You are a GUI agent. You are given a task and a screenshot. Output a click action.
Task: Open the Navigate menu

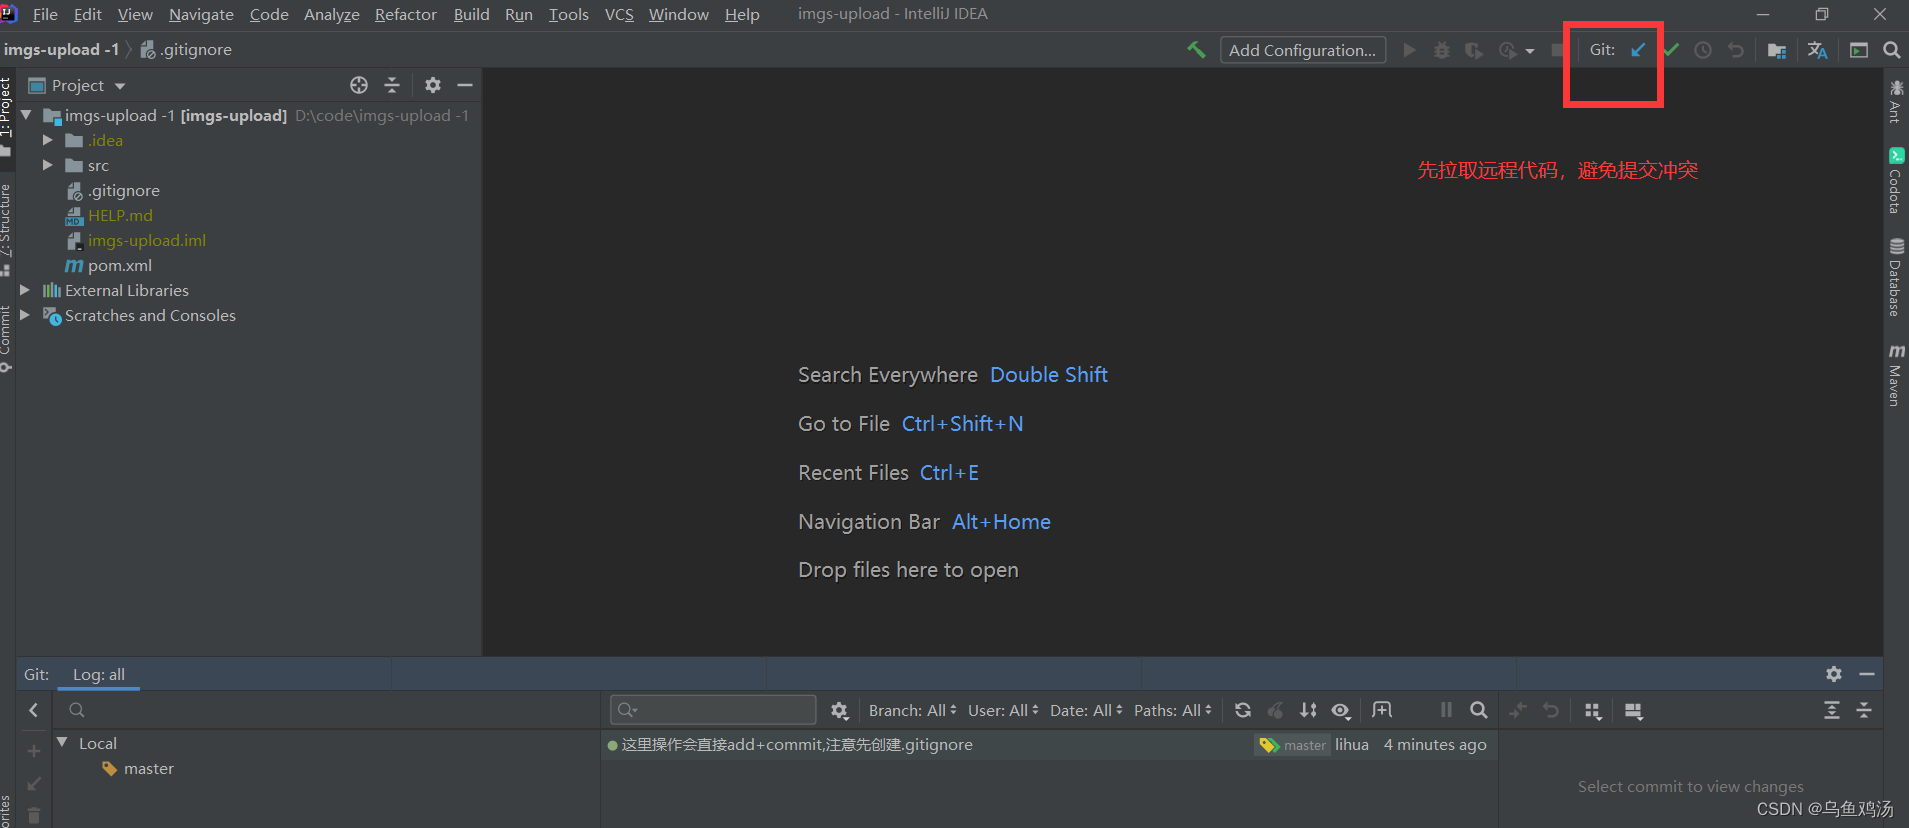(201, 14)
